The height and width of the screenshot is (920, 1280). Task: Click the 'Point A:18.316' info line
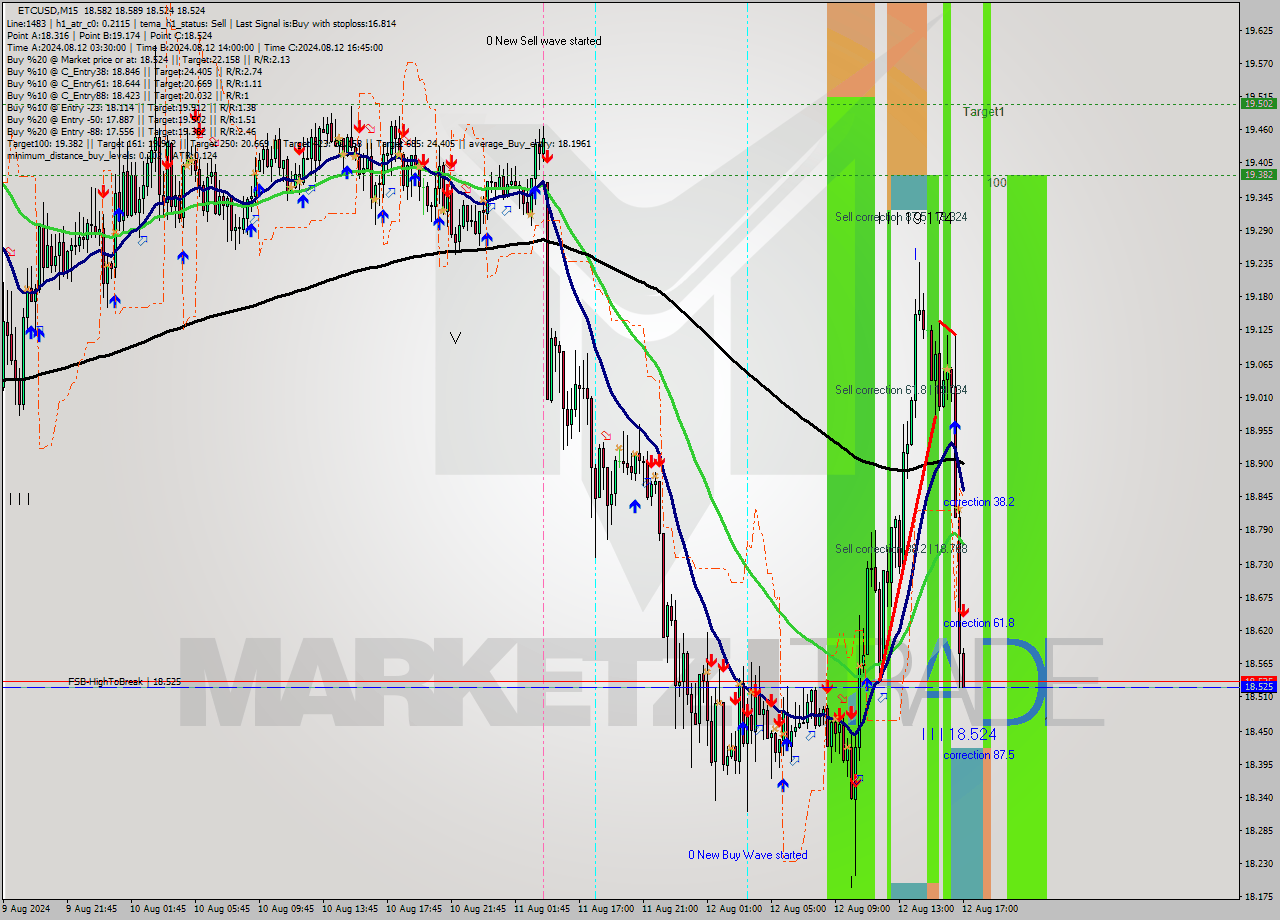(109, 35)
